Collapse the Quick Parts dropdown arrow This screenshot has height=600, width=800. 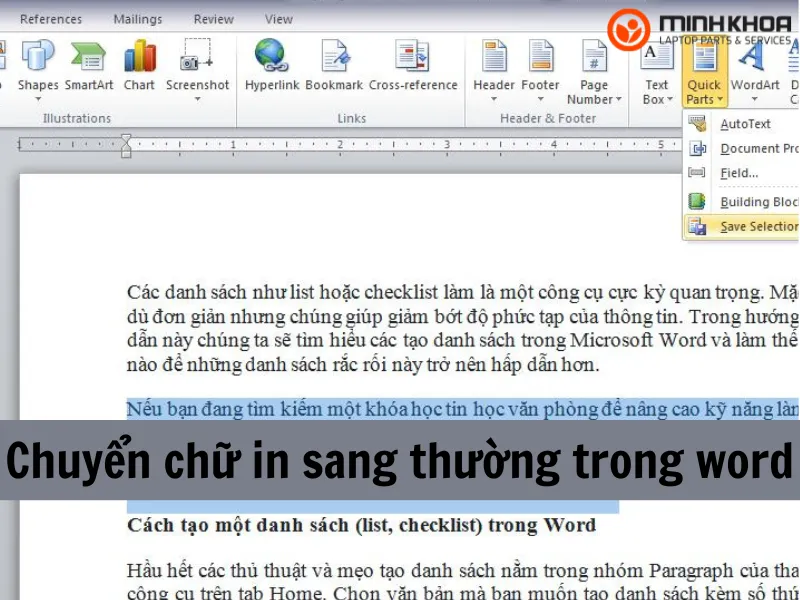(x=720, y=99)
